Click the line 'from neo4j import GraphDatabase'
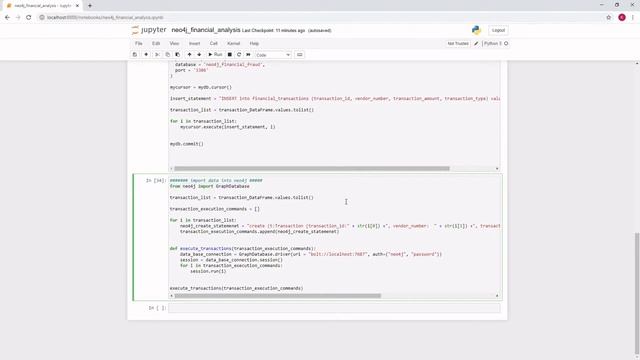This screenshot has height=360, width=640. (x=210, y=187)
